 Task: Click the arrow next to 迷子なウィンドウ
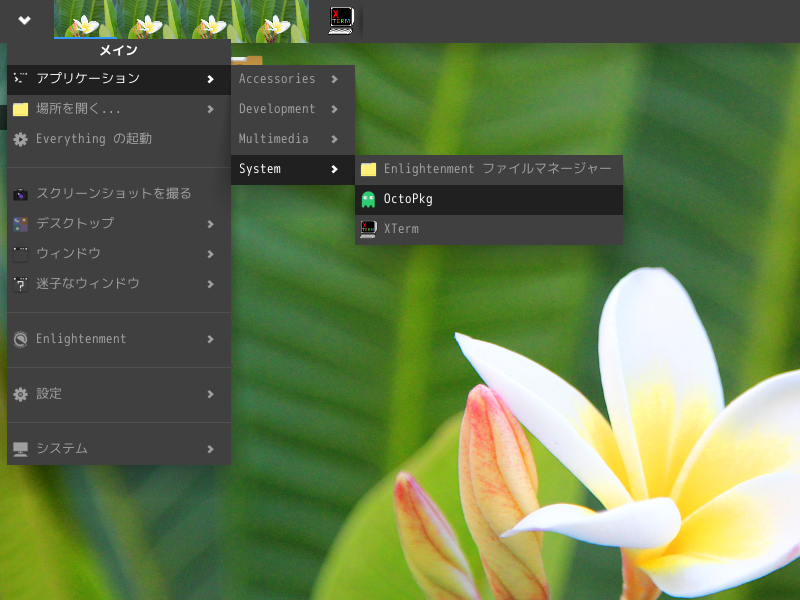[210, 284]
